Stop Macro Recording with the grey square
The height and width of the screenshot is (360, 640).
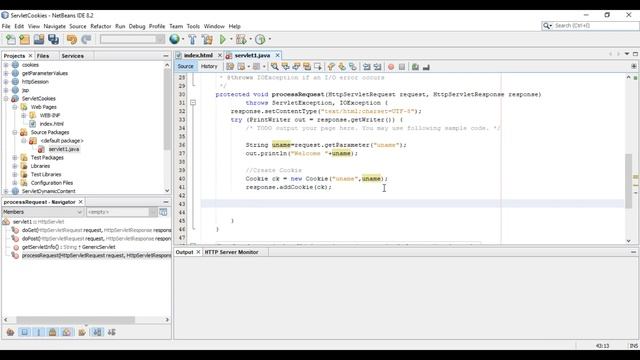[402, 67]
